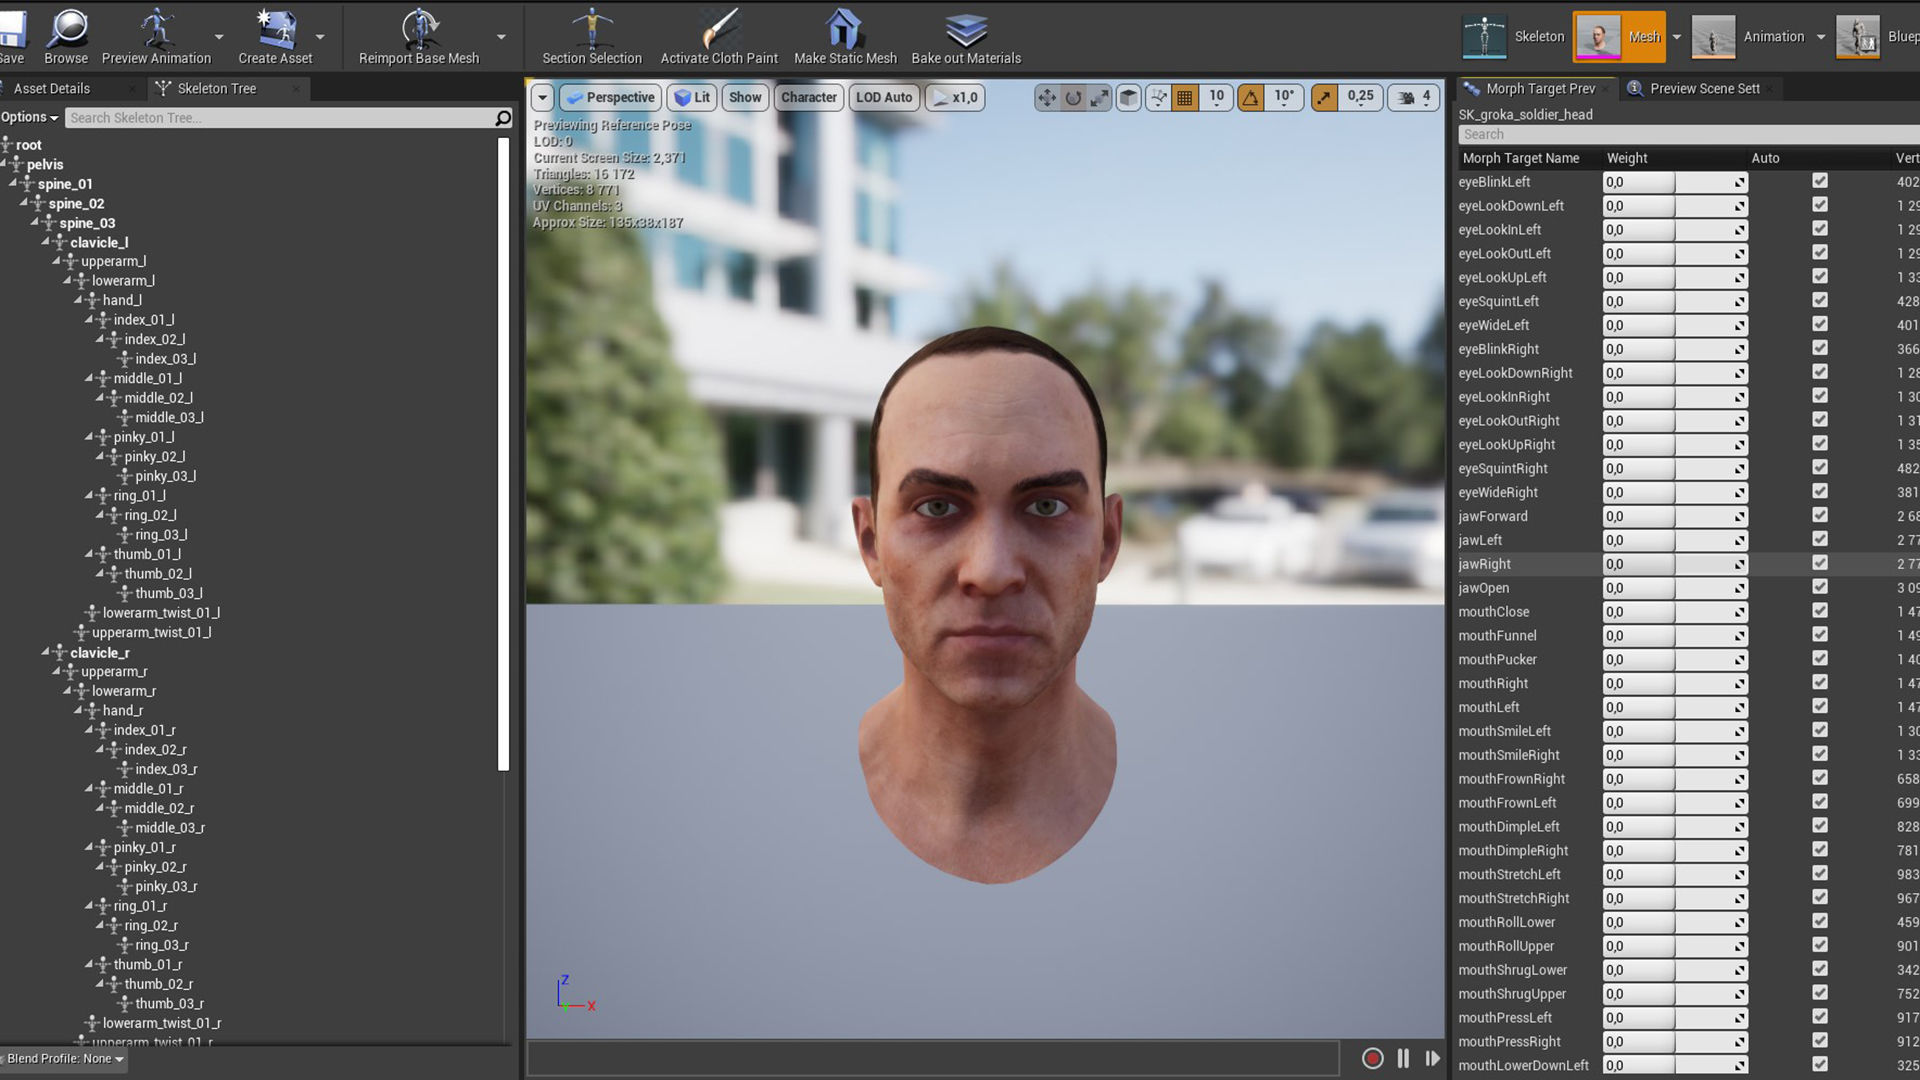
Task: Uncheck Auto for jawOpen morph target
Action: pos(1819,587)
